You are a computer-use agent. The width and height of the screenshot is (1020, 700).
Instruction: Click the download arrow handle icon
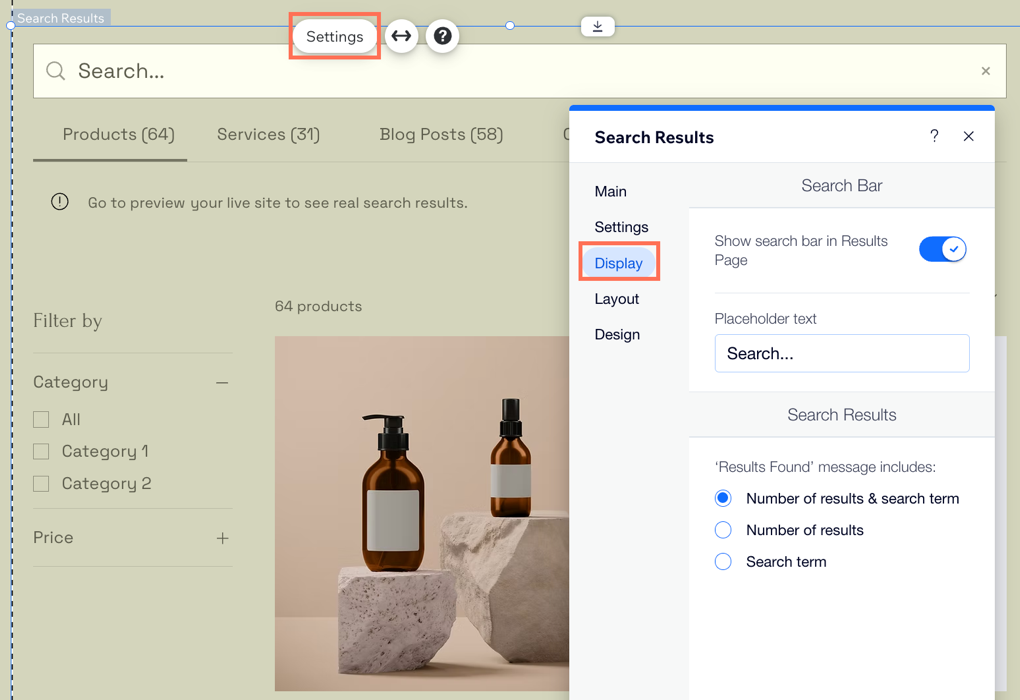(597, 27)
